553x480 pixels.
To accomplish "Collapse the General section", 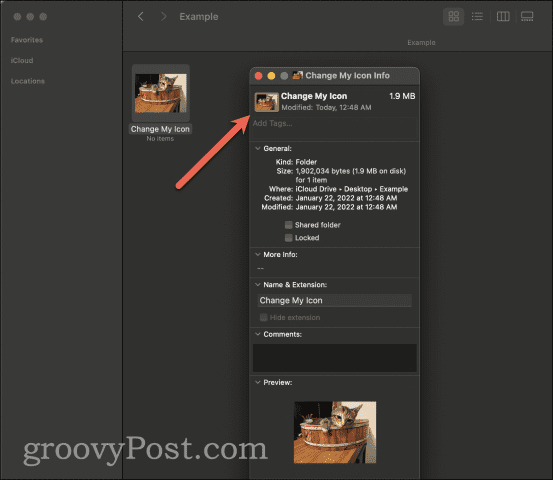I will click(x=258, y=148).
